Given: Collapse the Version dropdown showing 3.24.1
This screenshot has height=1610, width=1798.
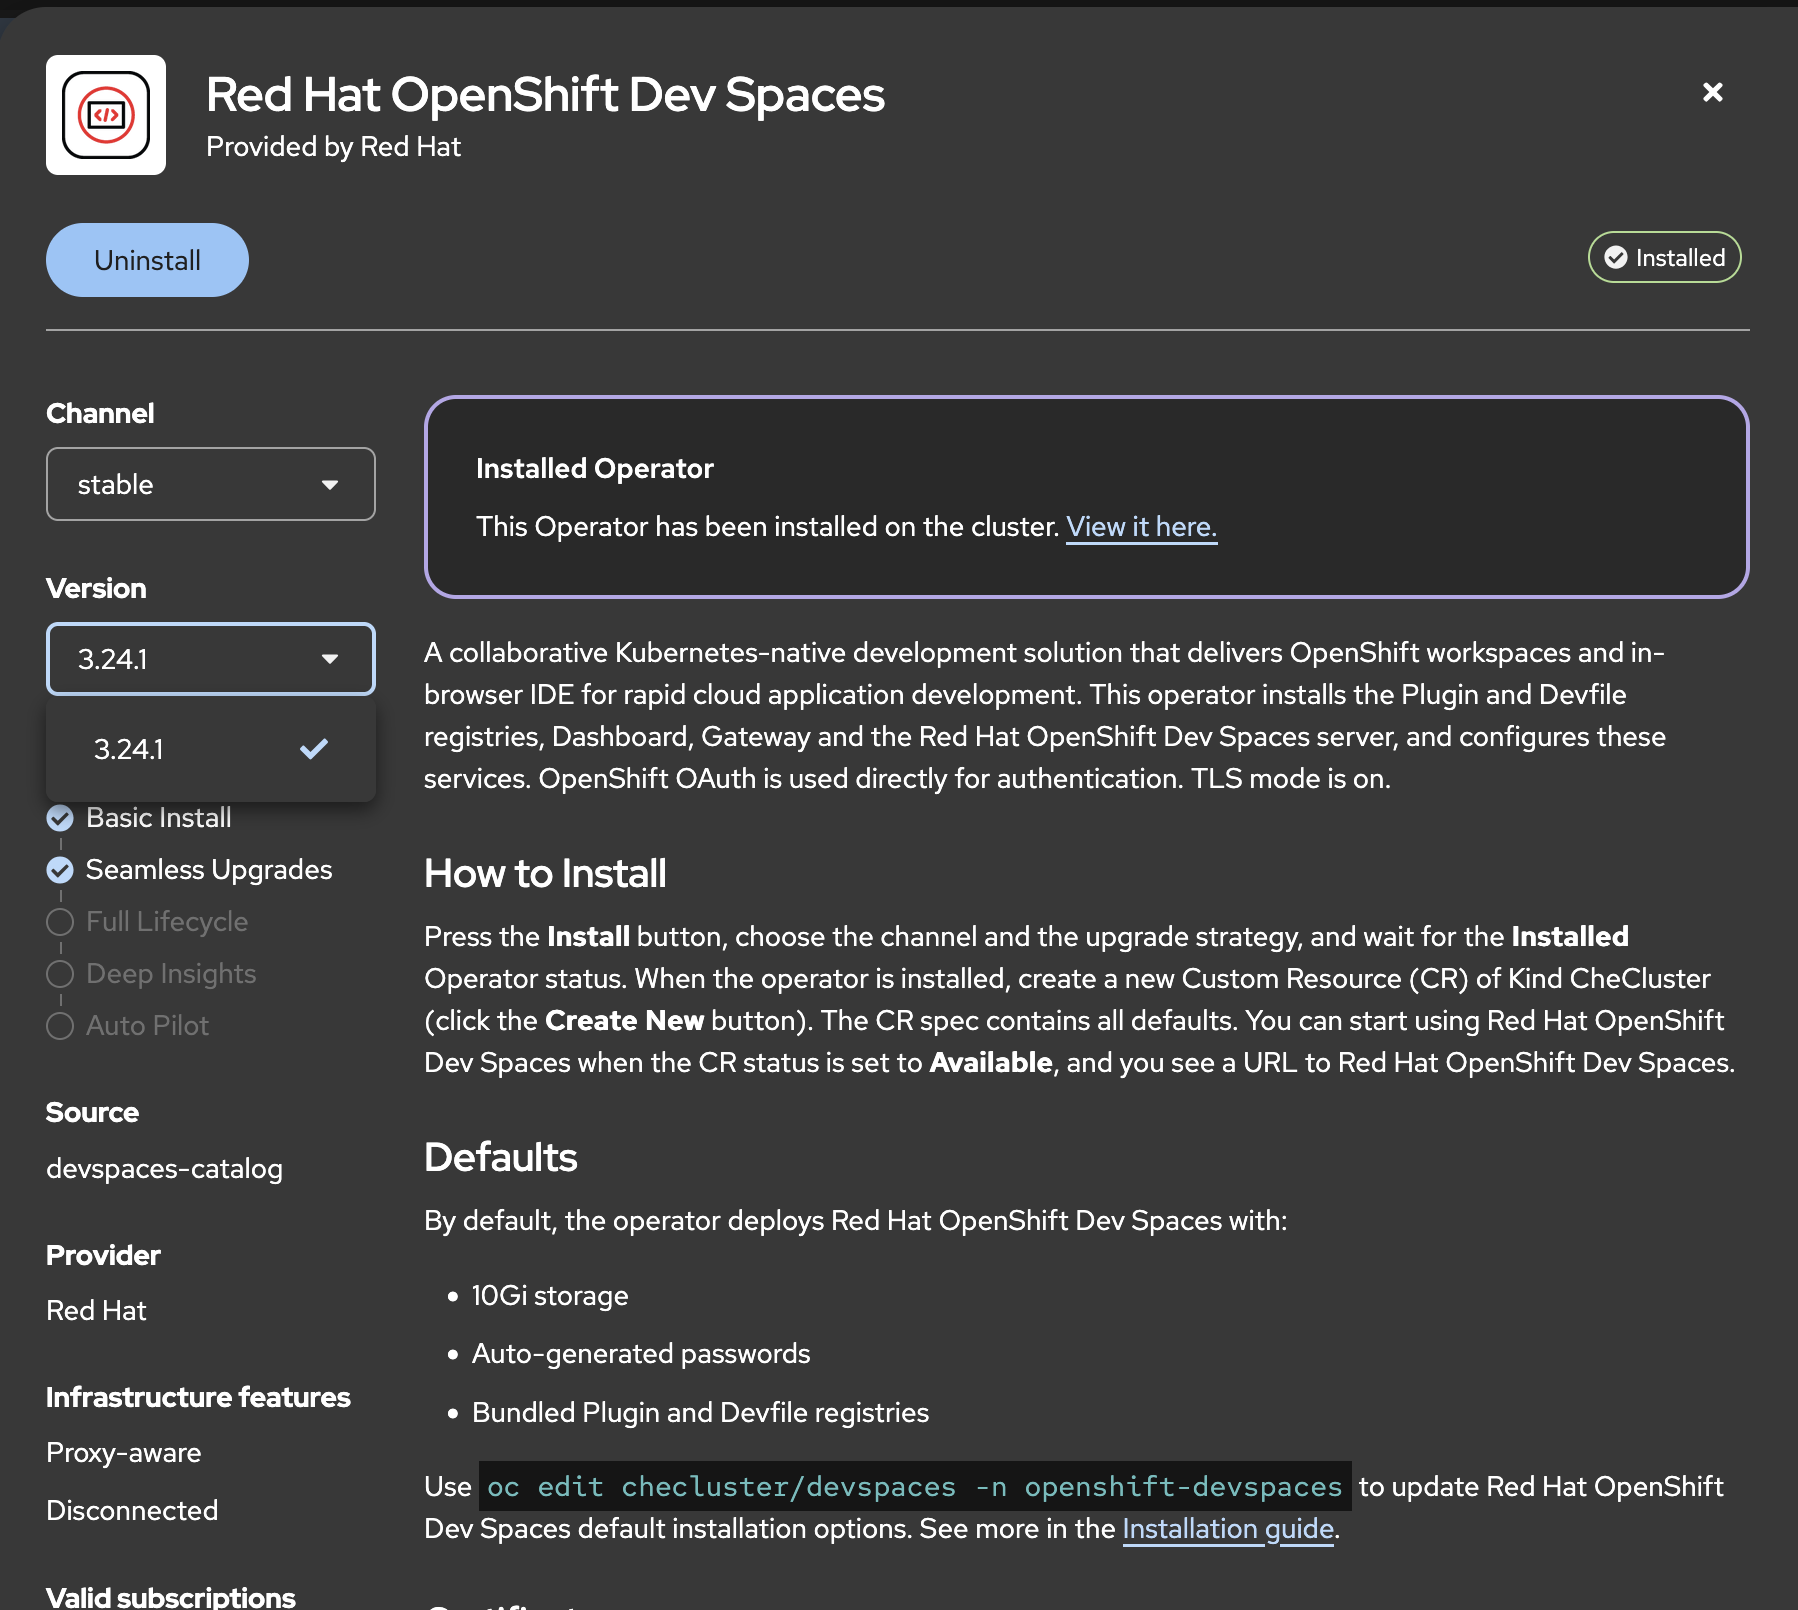Looking at the screenshot, I should [210, 659].
